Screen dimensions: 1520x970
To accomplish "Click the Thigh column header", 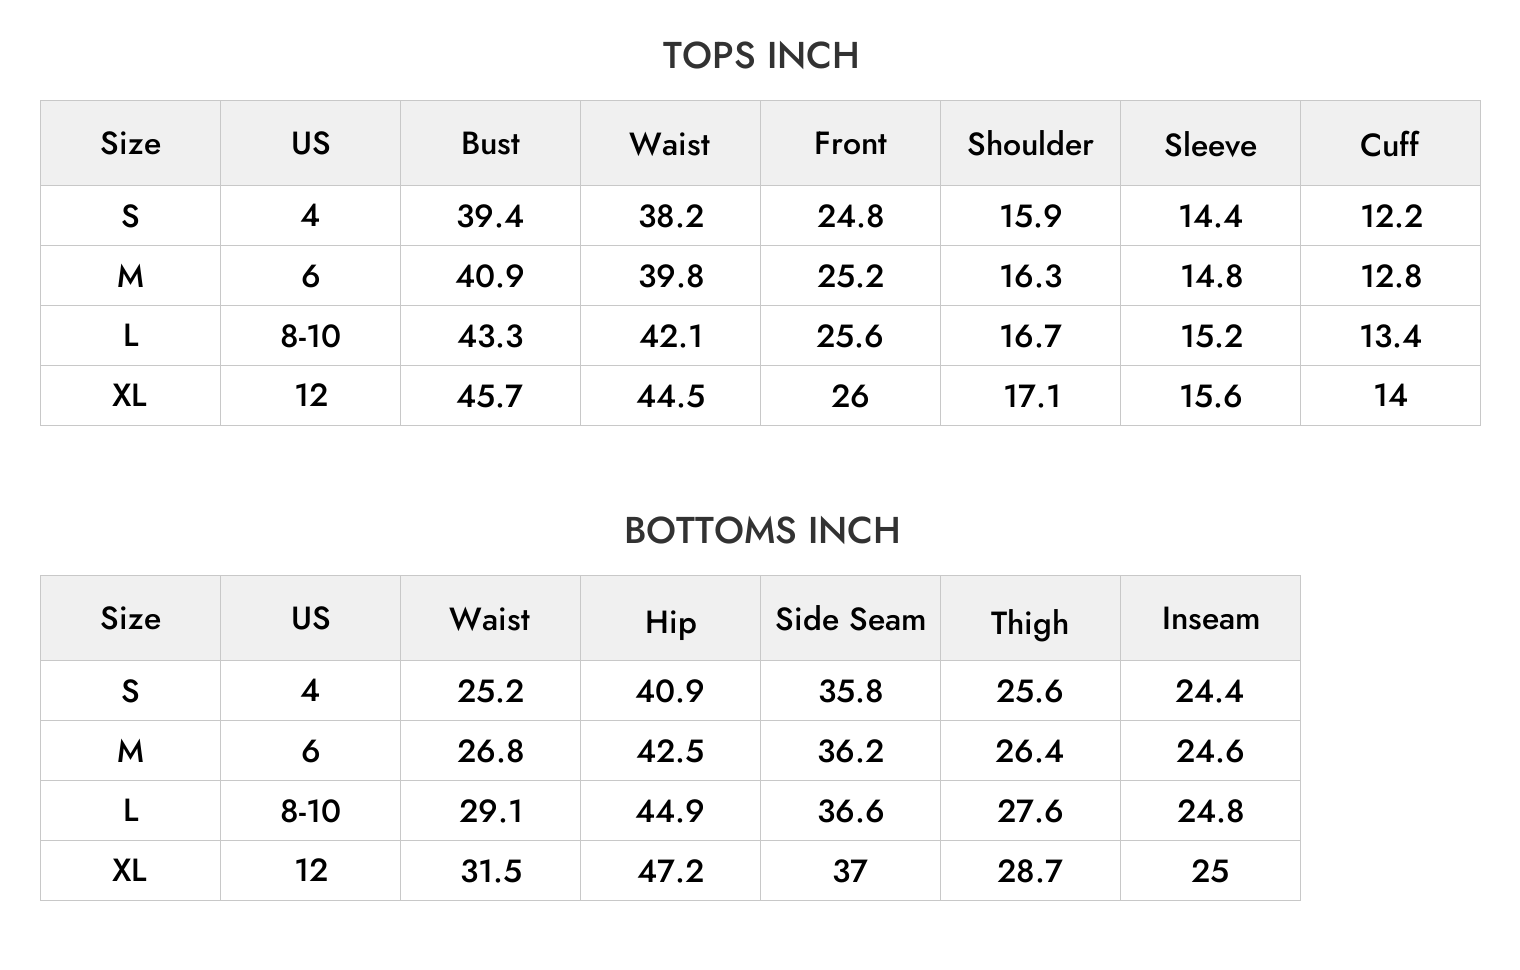I will point(1029,623).
